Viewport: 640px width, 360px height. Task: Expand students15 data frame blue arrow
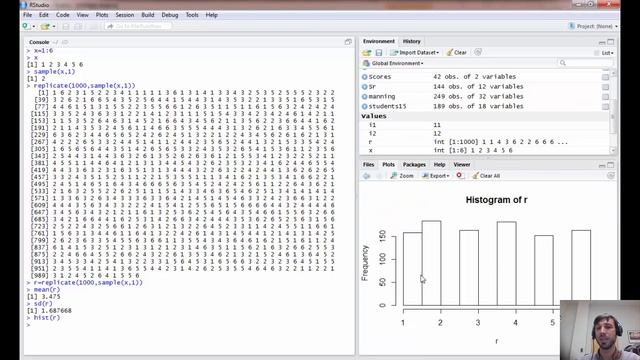(364, 106)
